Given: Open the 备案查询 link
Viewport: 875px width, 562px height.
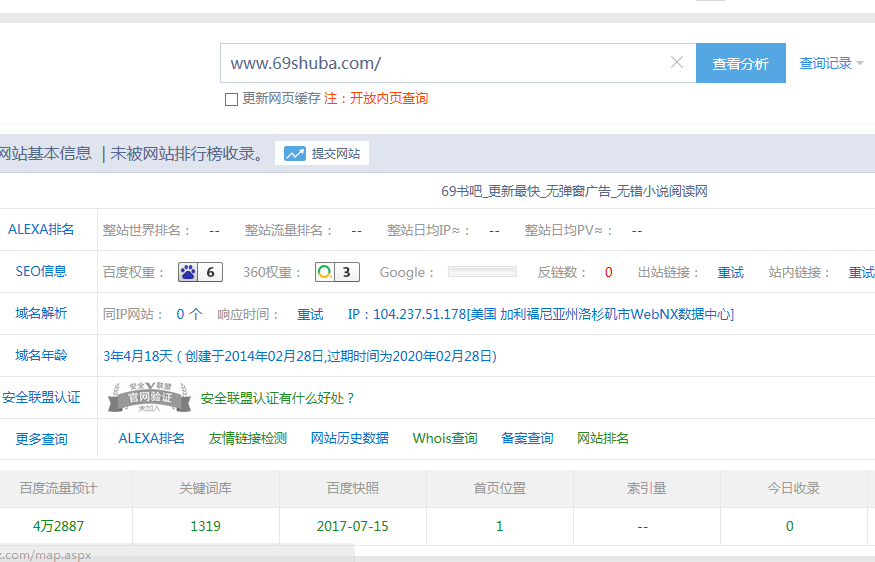Looking at the screenshot, I should pyautogui.click(x=527, y=438).
